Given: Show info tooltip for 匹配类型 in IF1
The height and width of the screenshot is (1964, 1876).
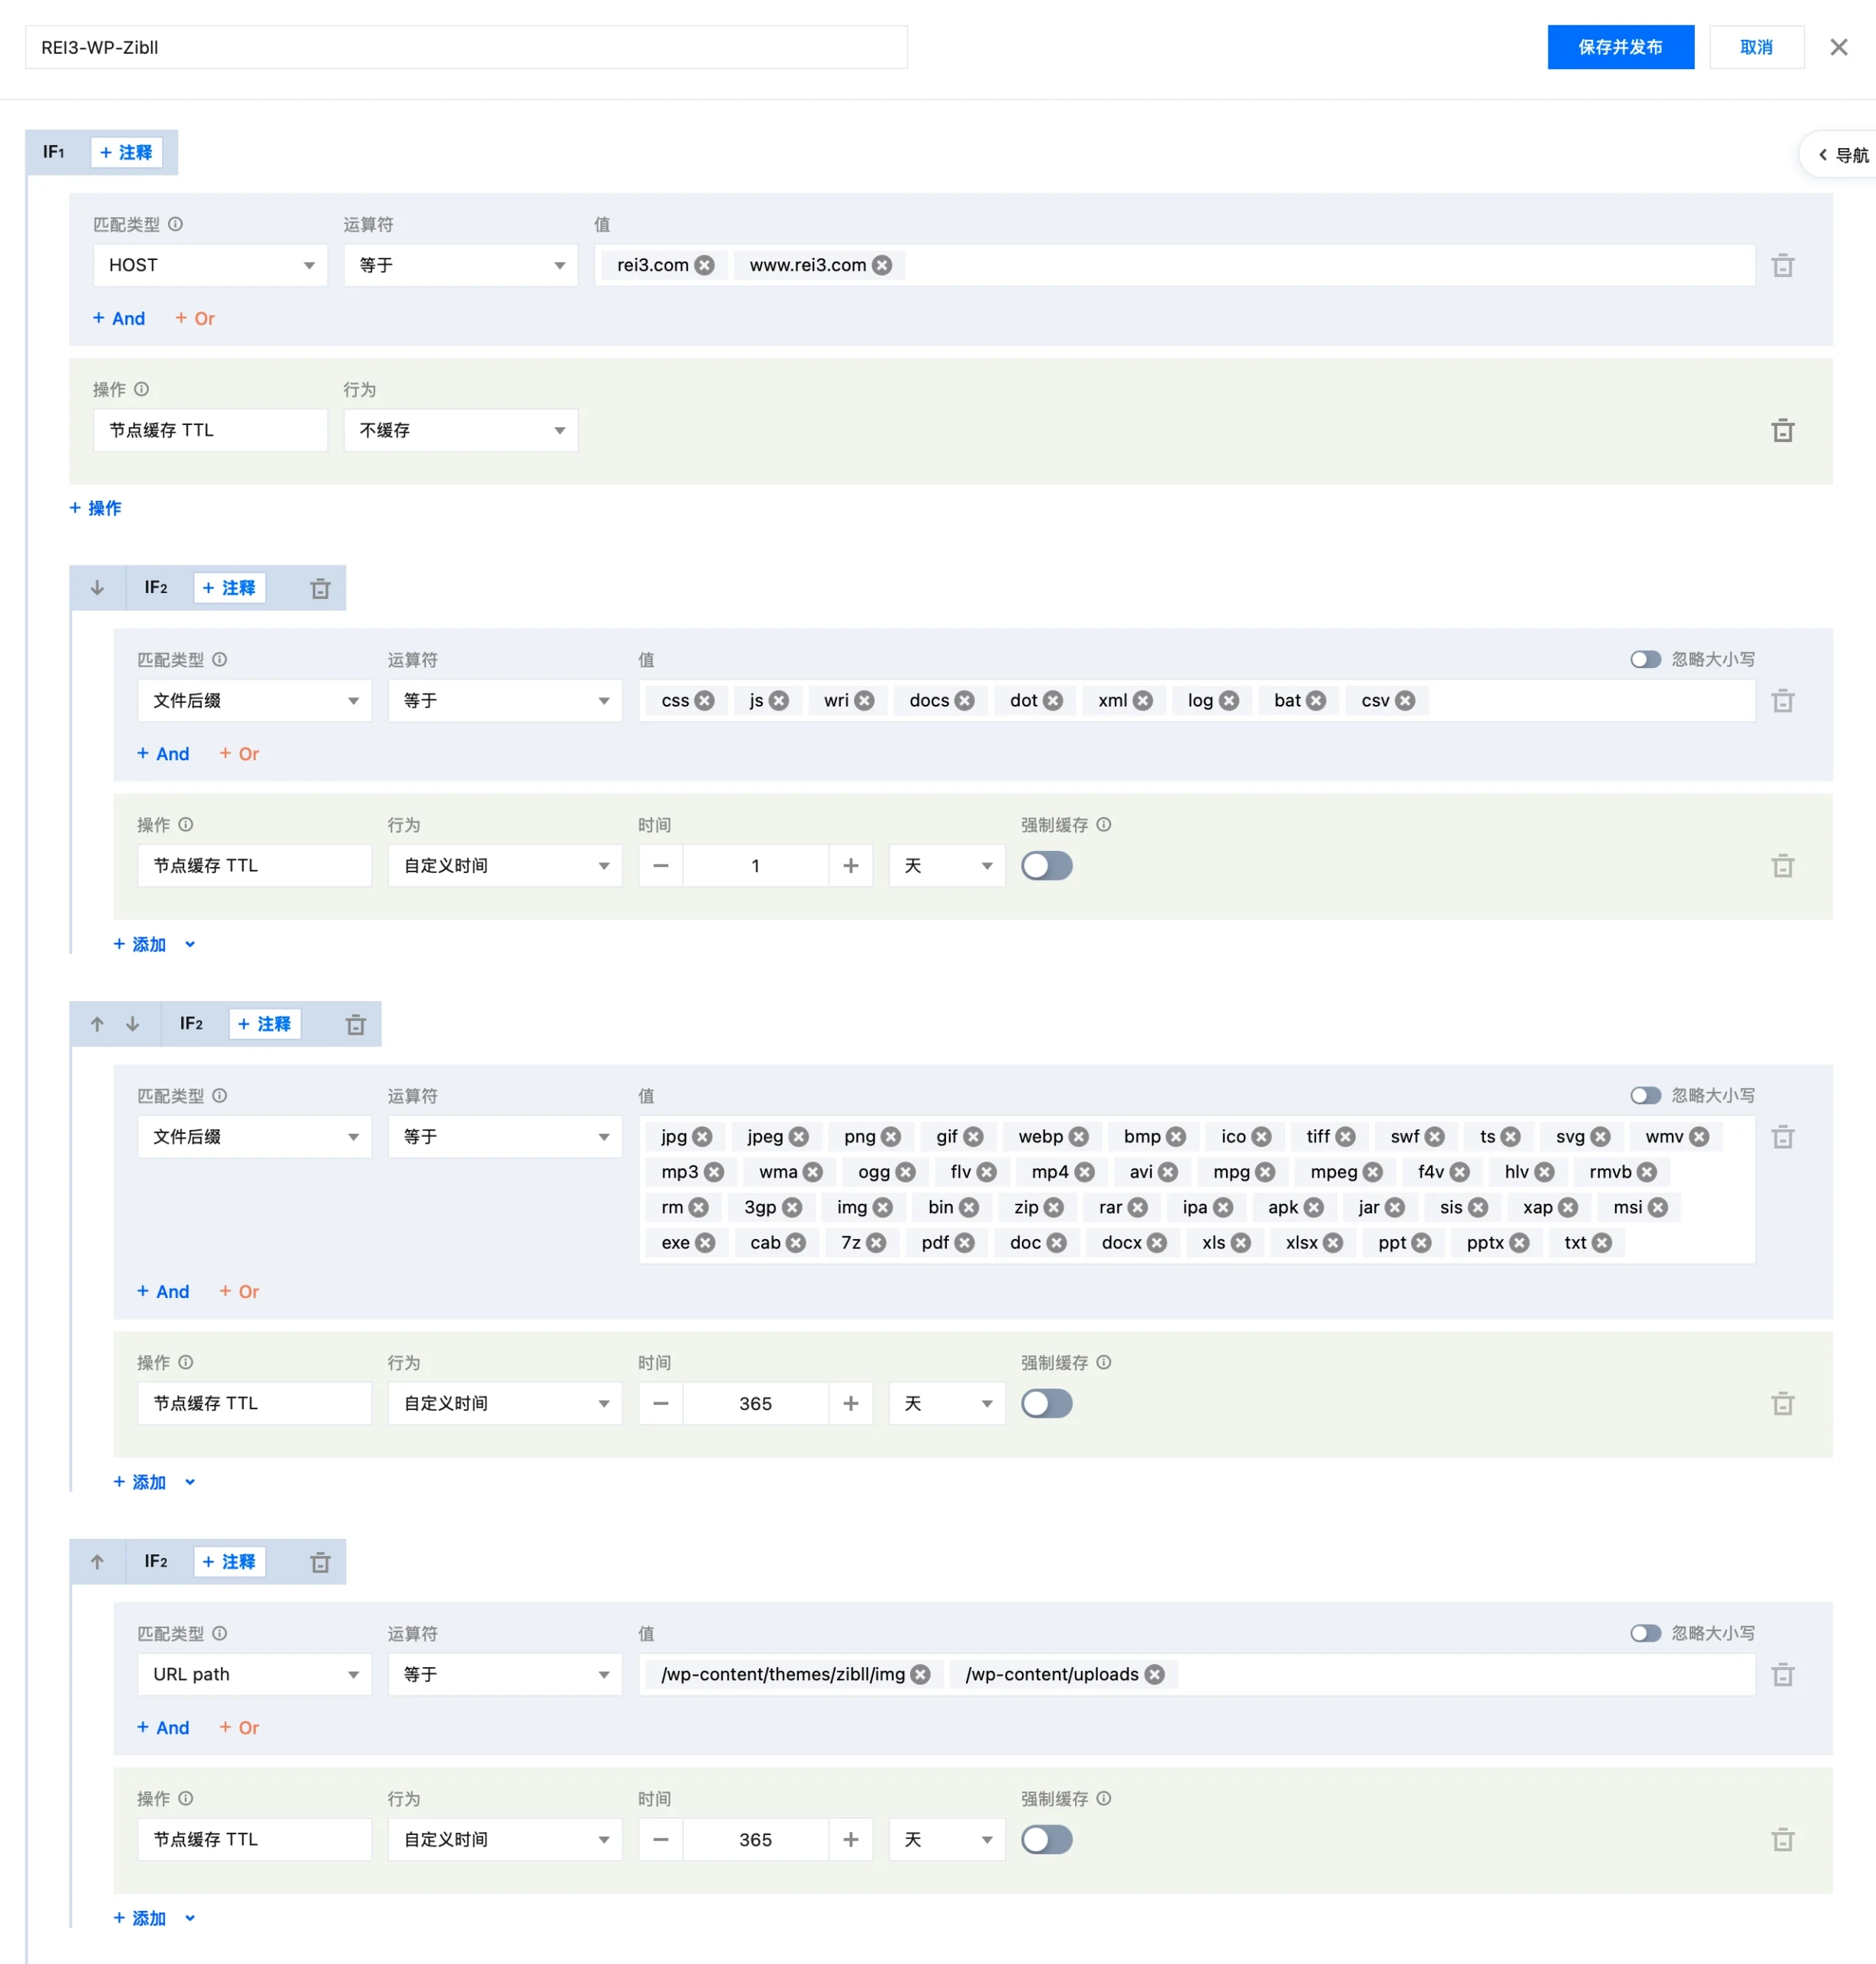Looking at the screenshot, I should tap(176, 224).
